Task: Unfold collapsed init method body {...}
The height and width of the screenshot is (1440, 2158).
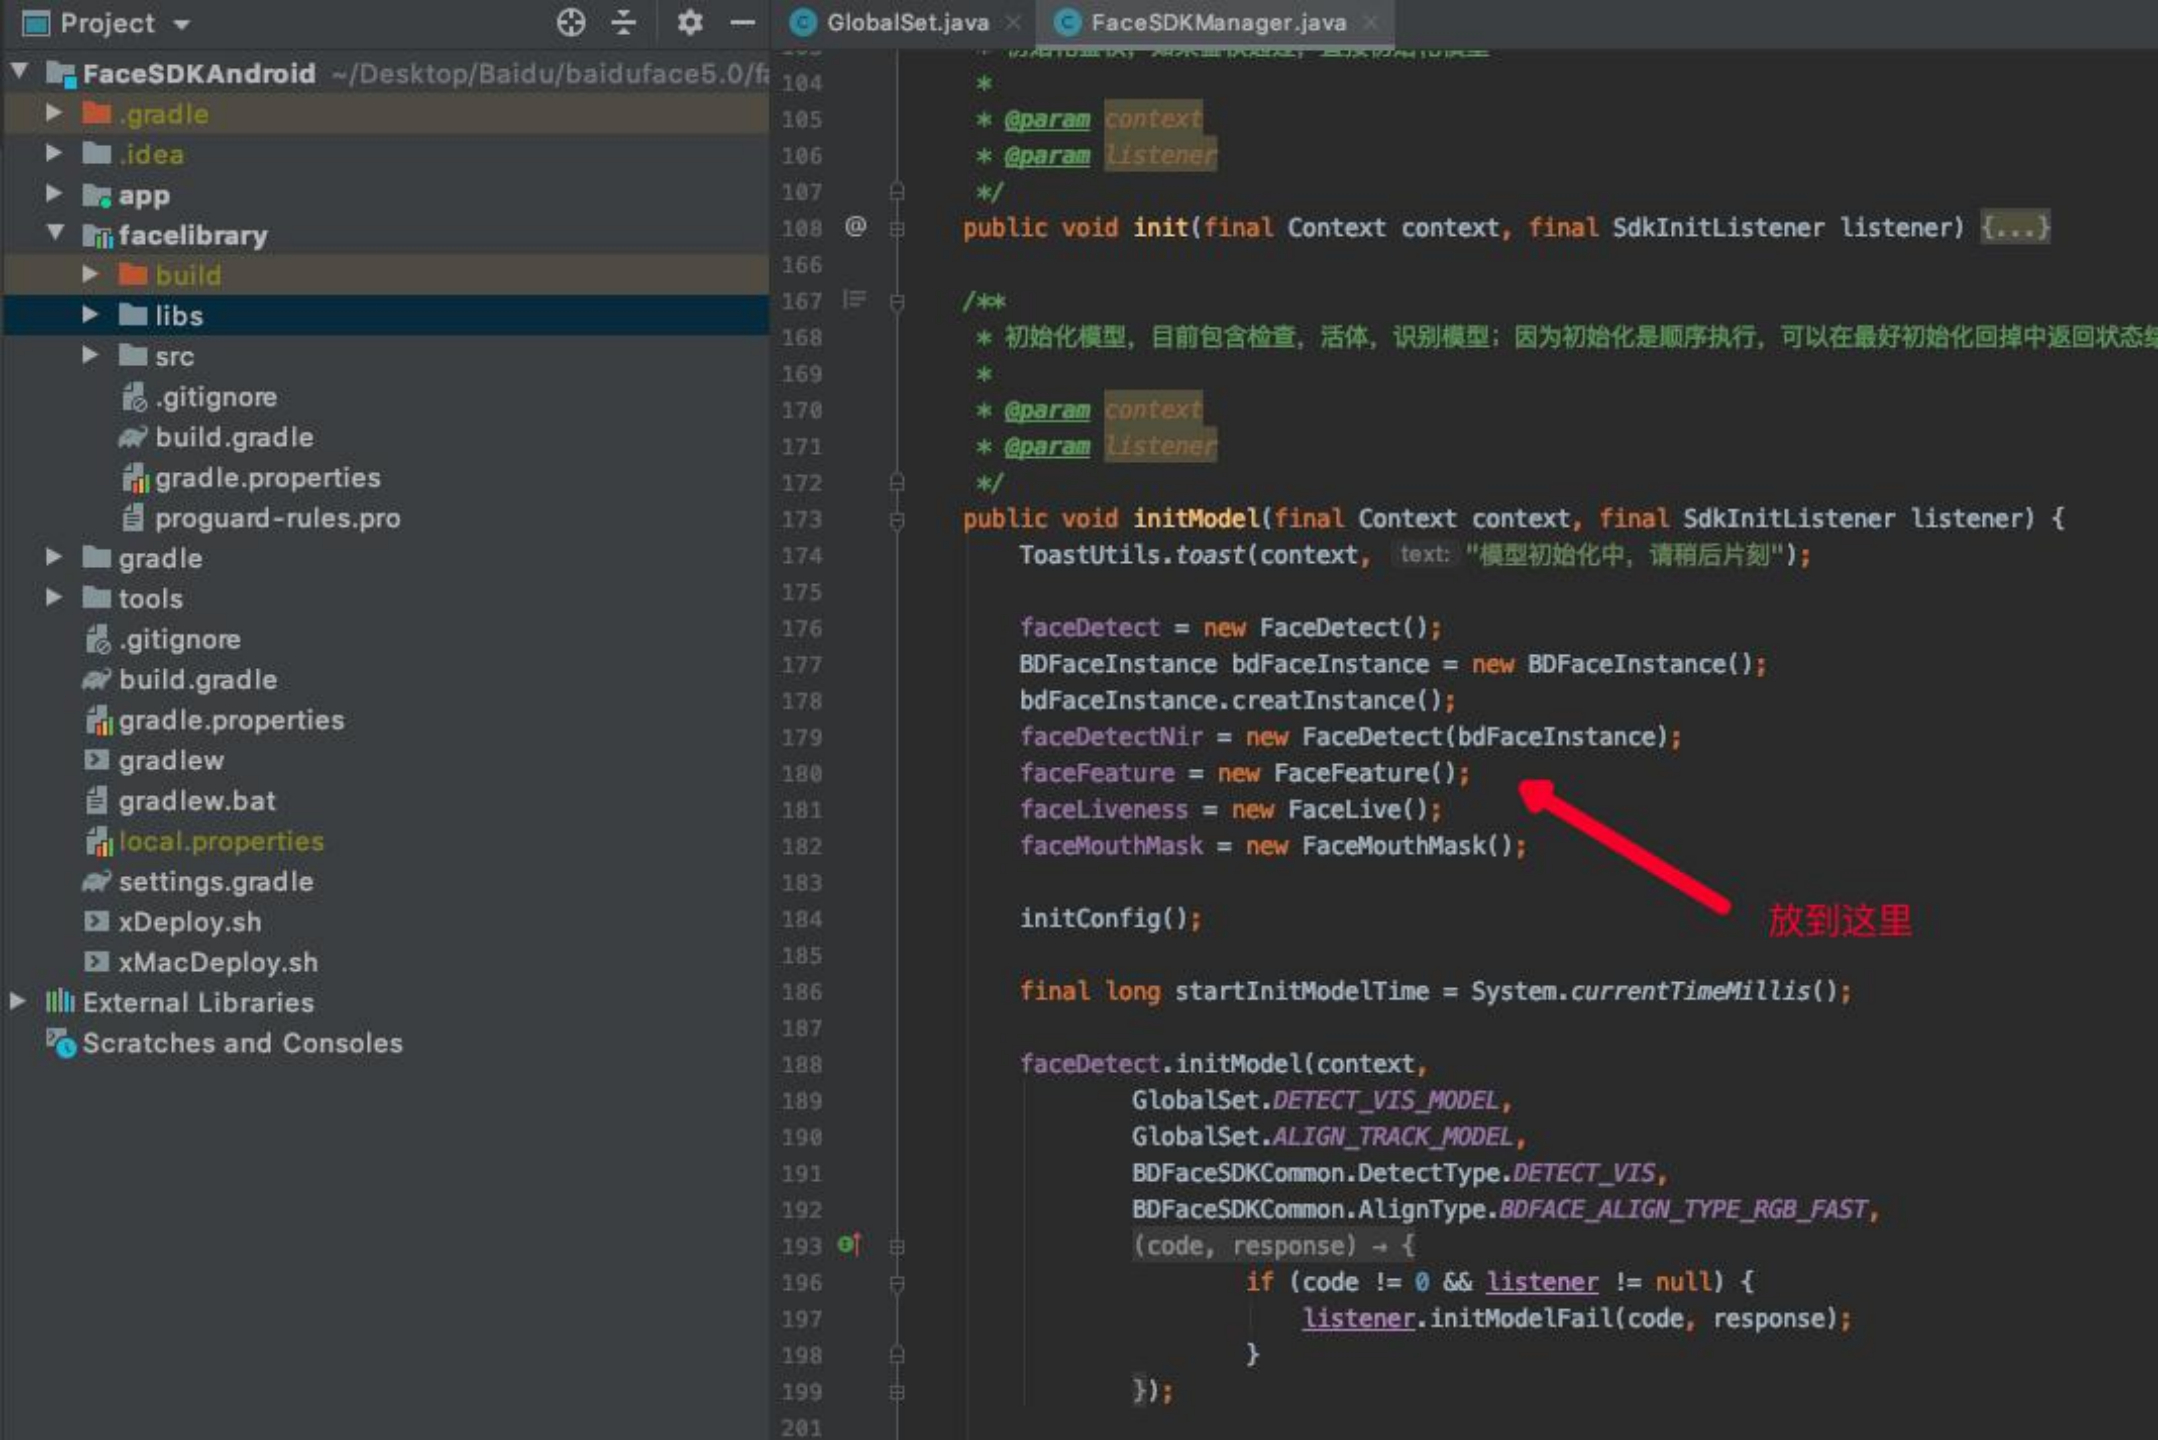Action: [2015, 227]
